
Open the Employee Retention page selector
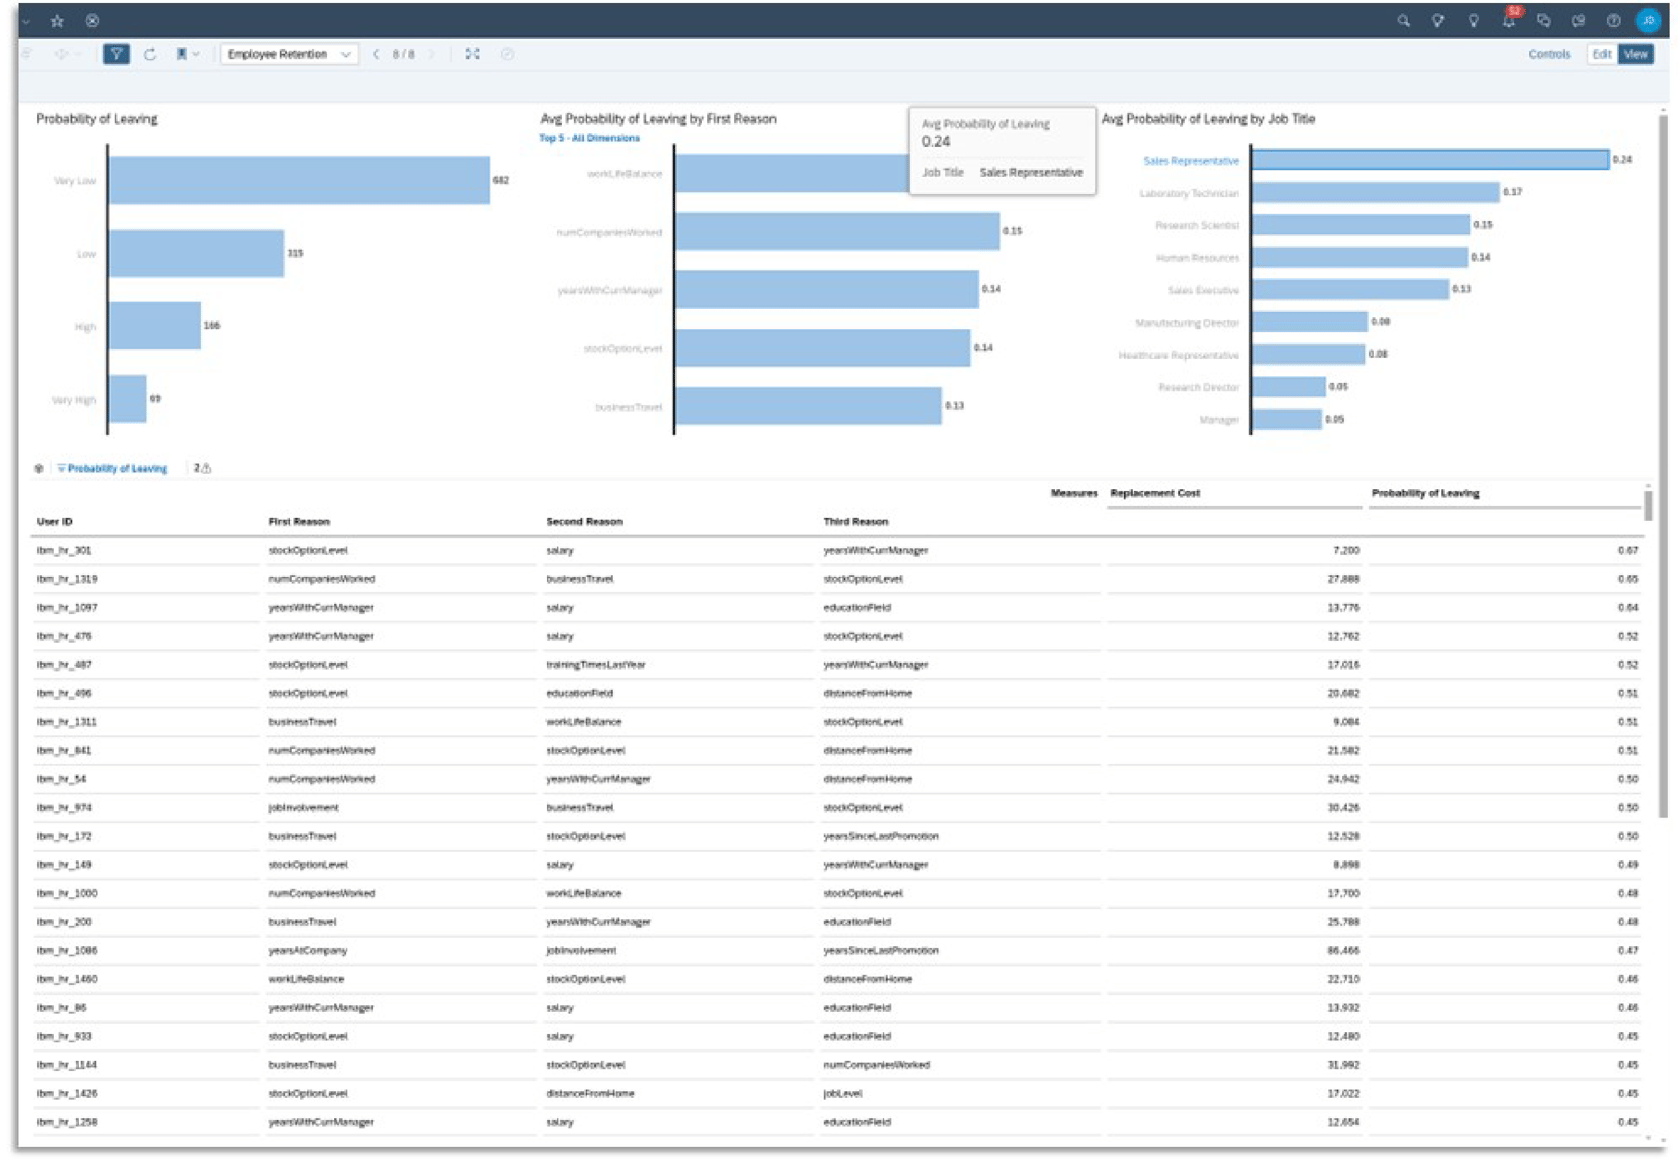click(289, 54)
